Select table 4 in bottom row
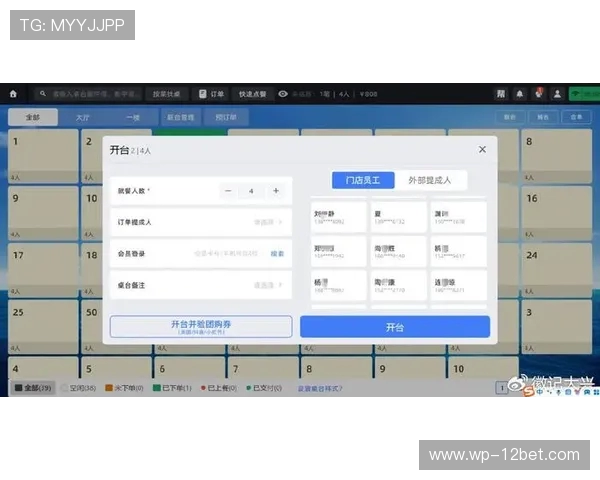This screenshot has height=480, width=600. click(43, 368)
